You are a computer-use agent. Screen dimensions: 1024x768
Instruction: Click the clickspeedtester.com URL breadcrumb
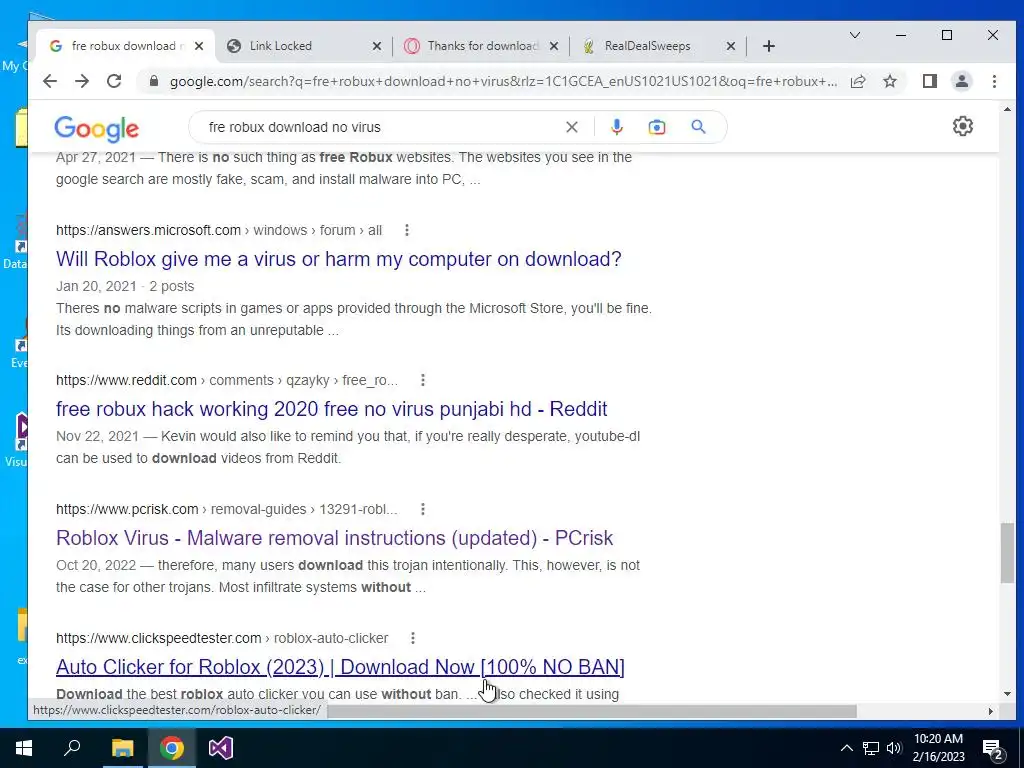coord(222,638)
